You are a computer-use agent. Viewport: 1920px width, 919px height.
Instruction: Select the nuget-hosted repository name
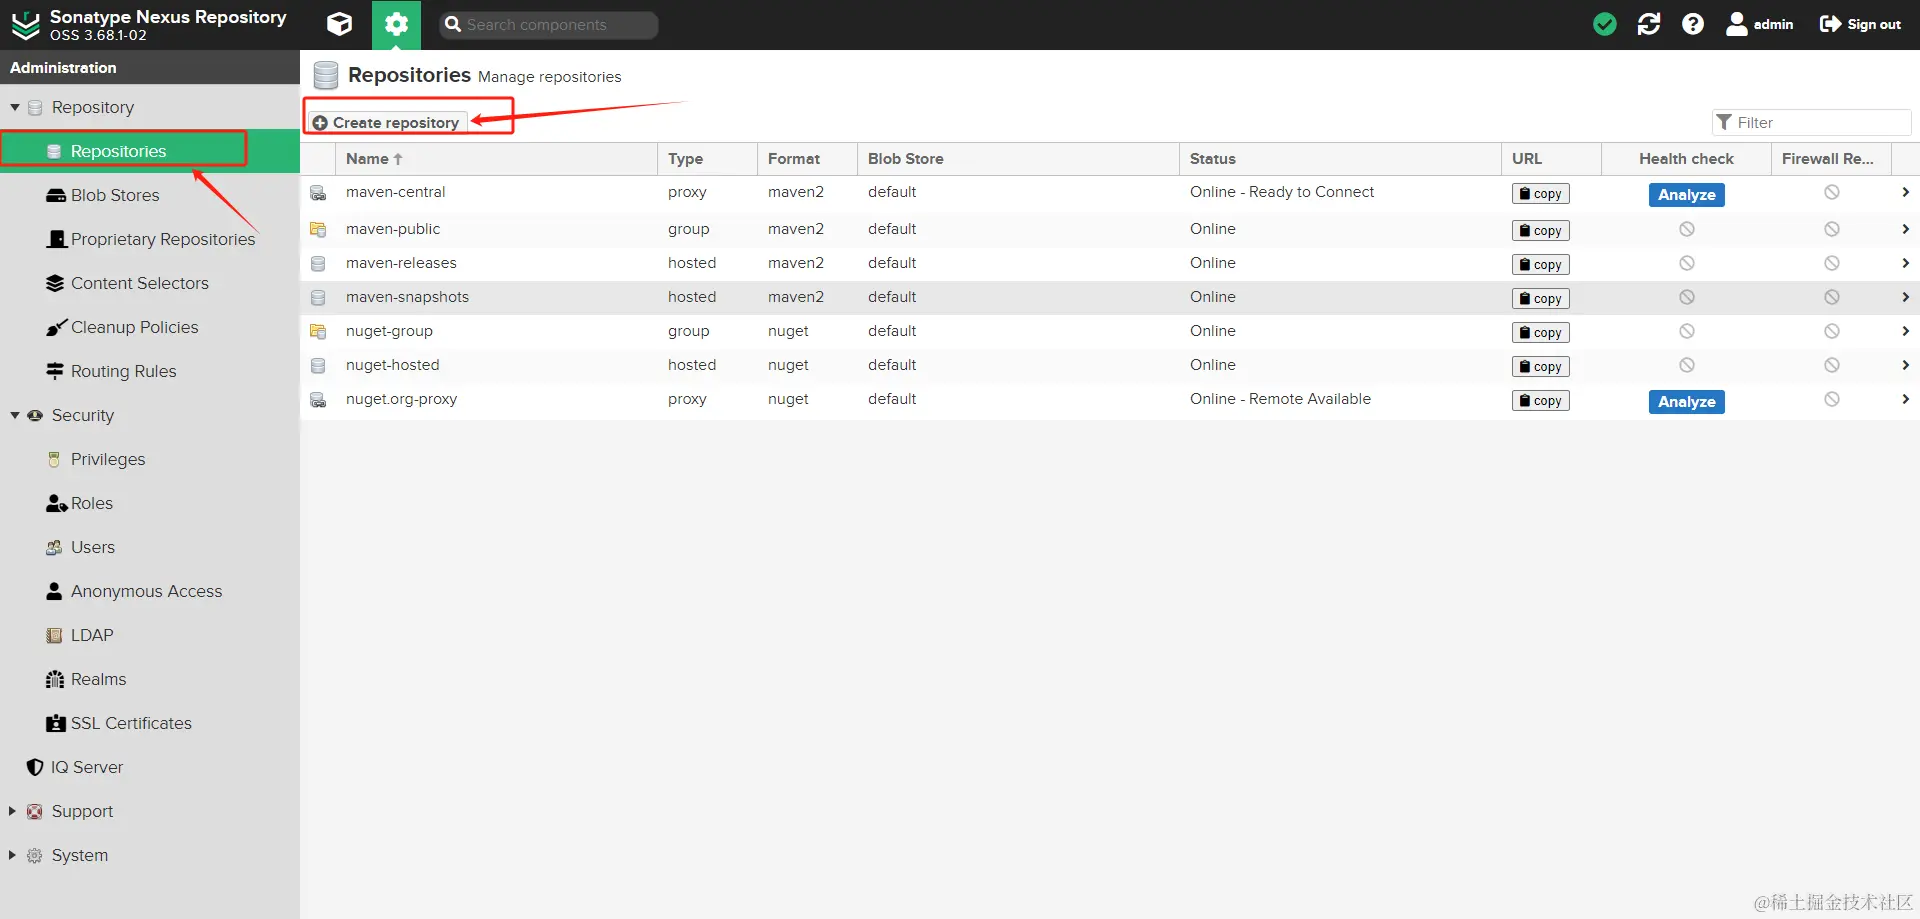(392, 365)
